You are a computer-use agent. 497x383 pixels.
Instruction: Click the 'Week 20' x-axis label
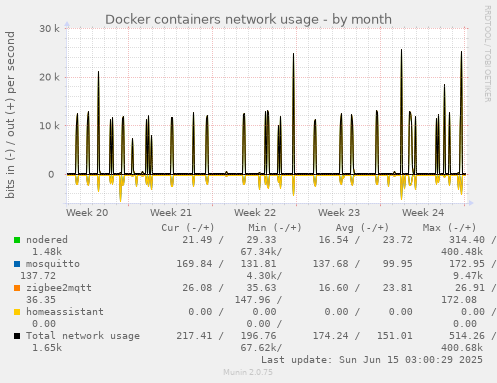[x=87, y=213]
